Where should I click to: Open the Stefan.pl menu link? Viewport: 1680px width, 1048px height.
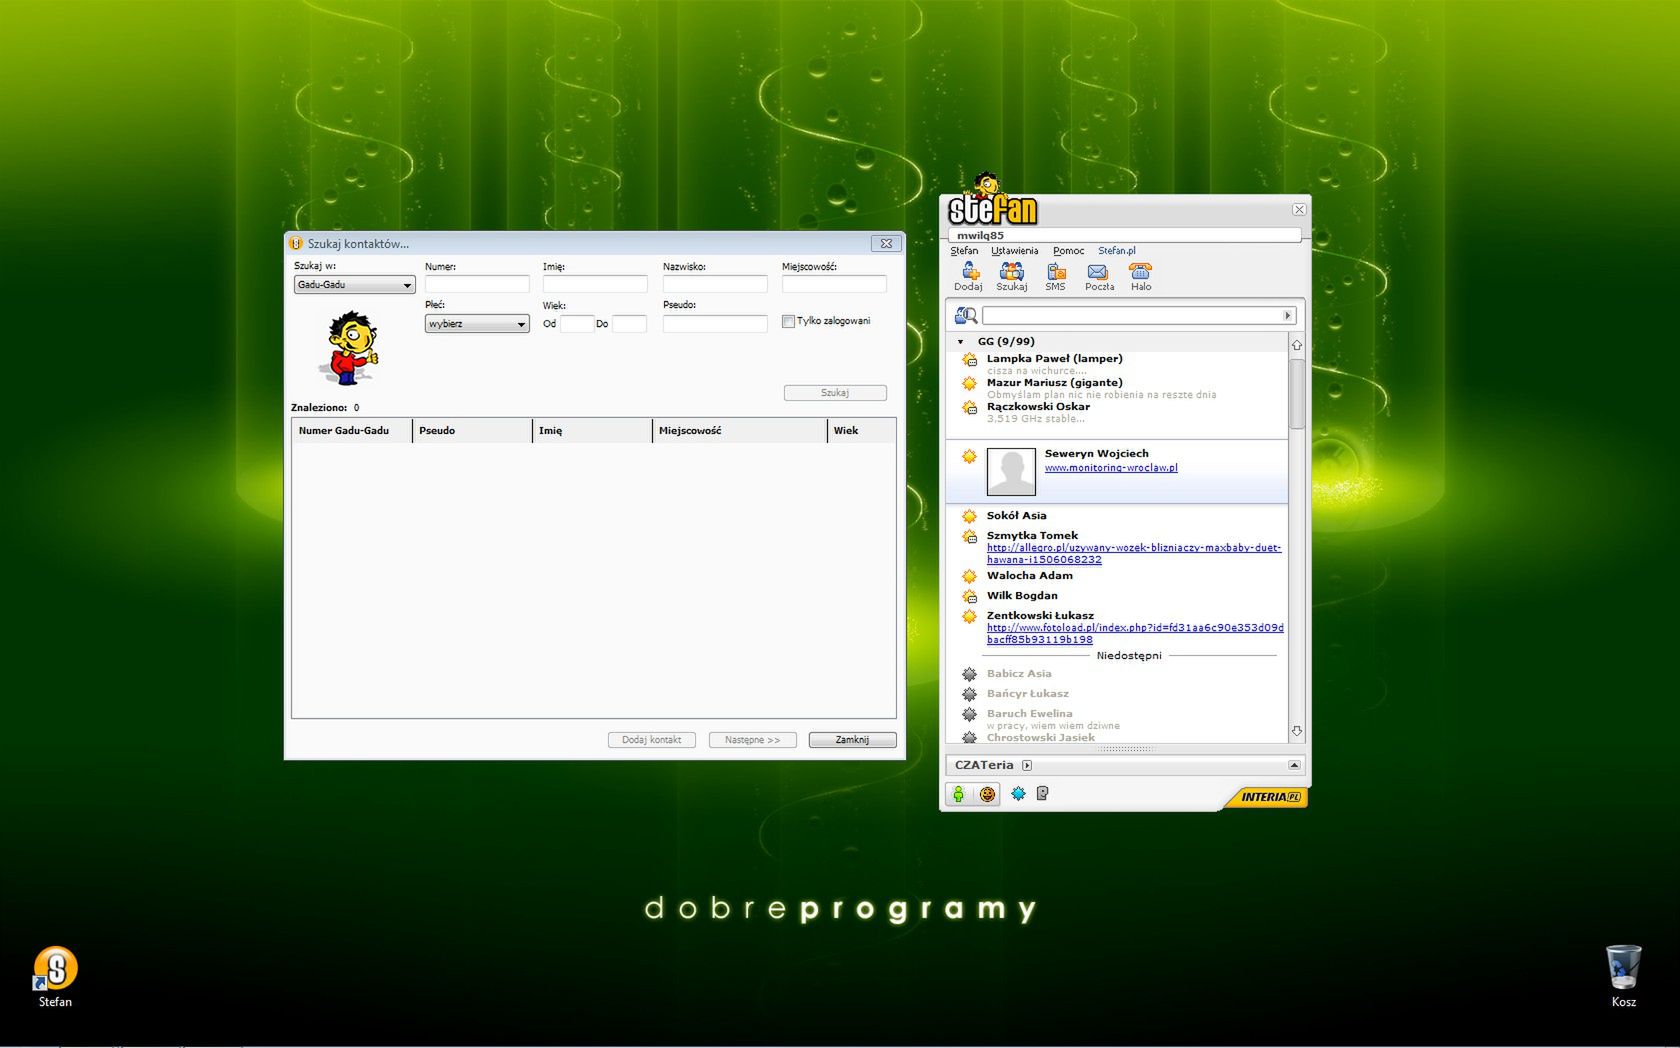tap(1117, 251)
